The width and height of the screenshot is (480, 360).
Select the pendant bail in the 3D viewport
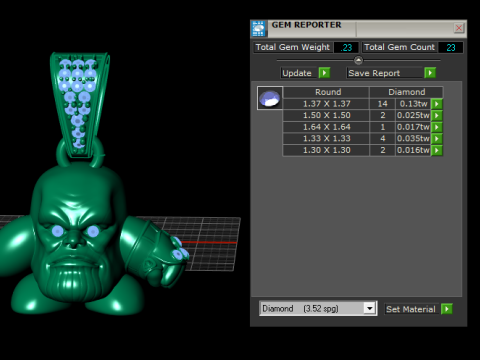pos(79,105)
